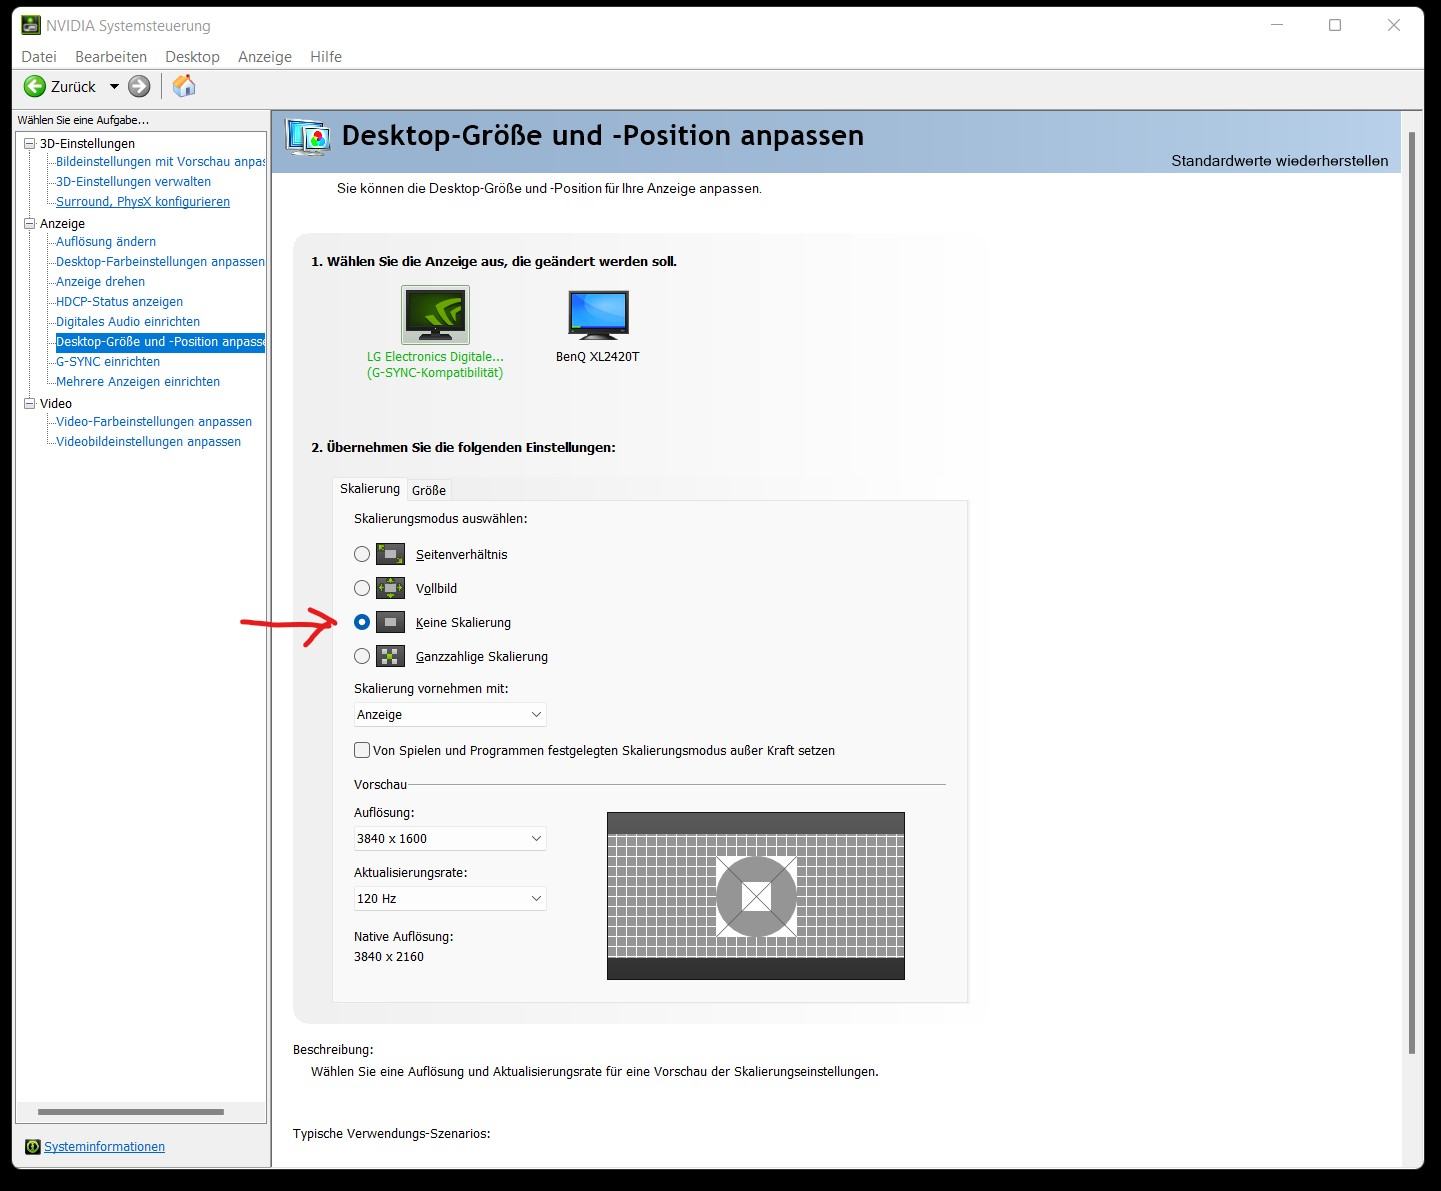Open Bildeinstellungen mit Vorschau anpassen

point(160,162)
